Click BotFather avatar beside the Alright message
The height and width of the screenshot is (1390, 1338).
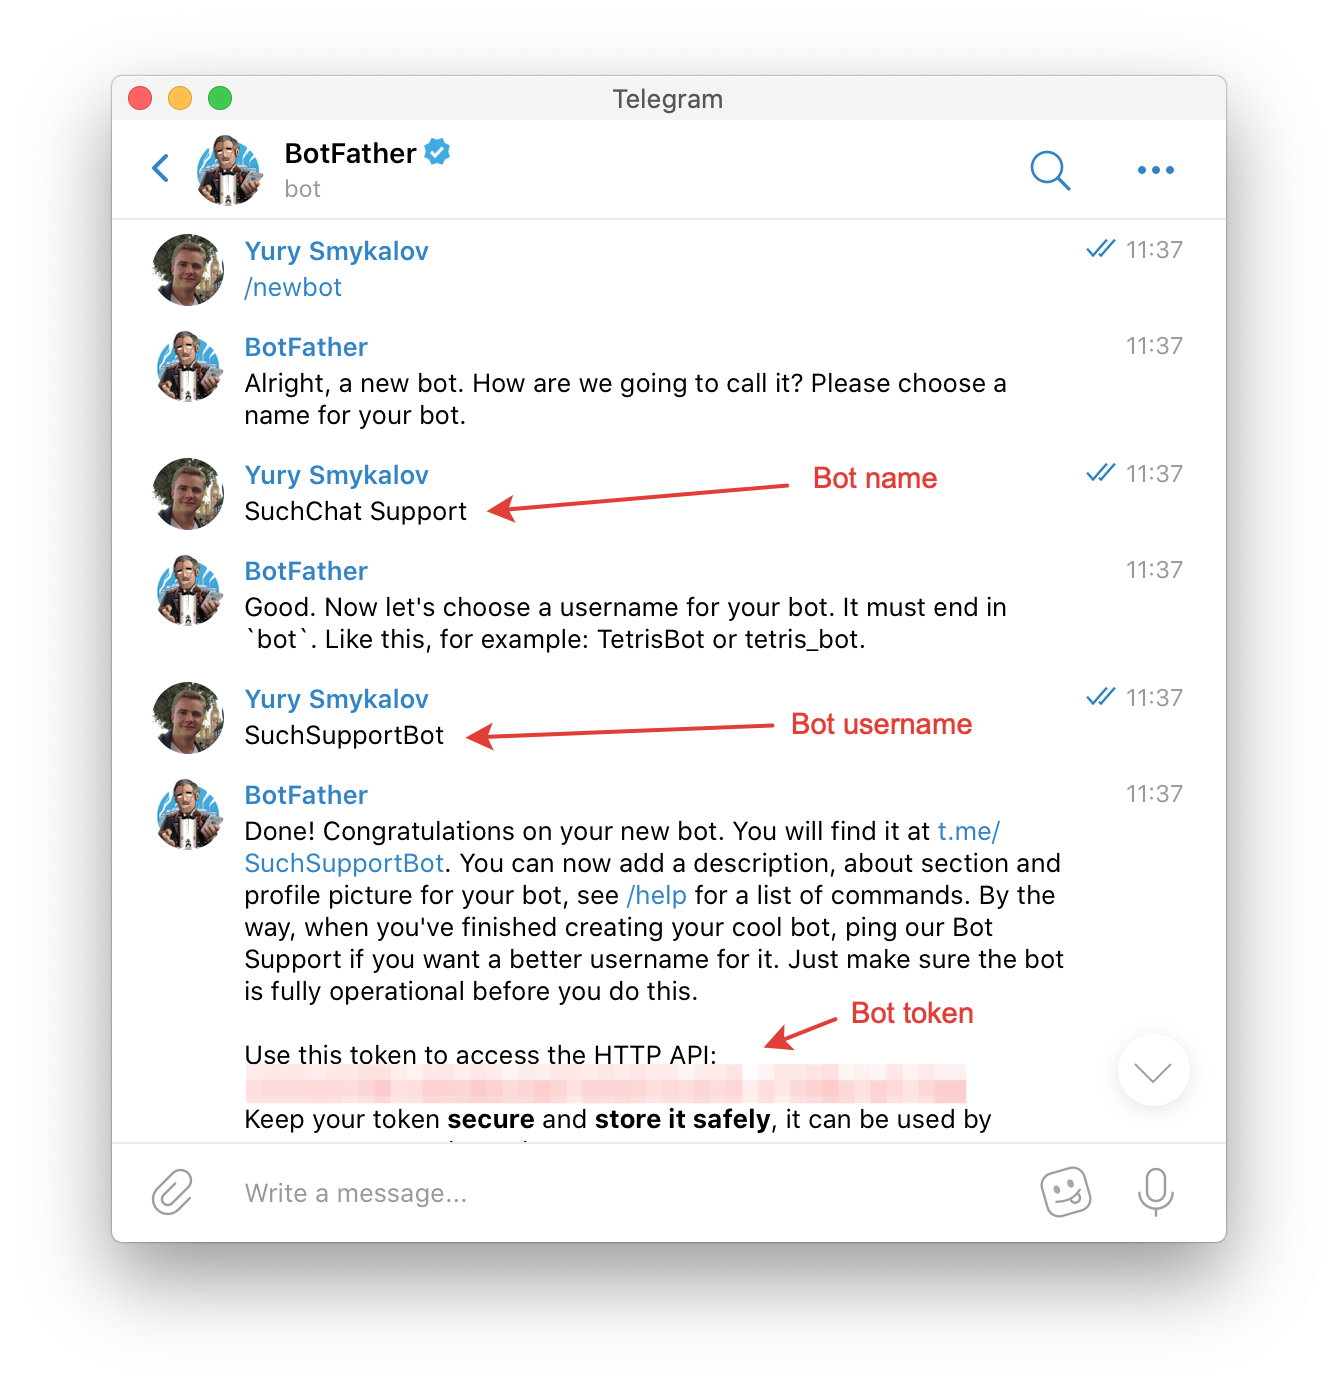pyautogui.click(x=188, y=366)
